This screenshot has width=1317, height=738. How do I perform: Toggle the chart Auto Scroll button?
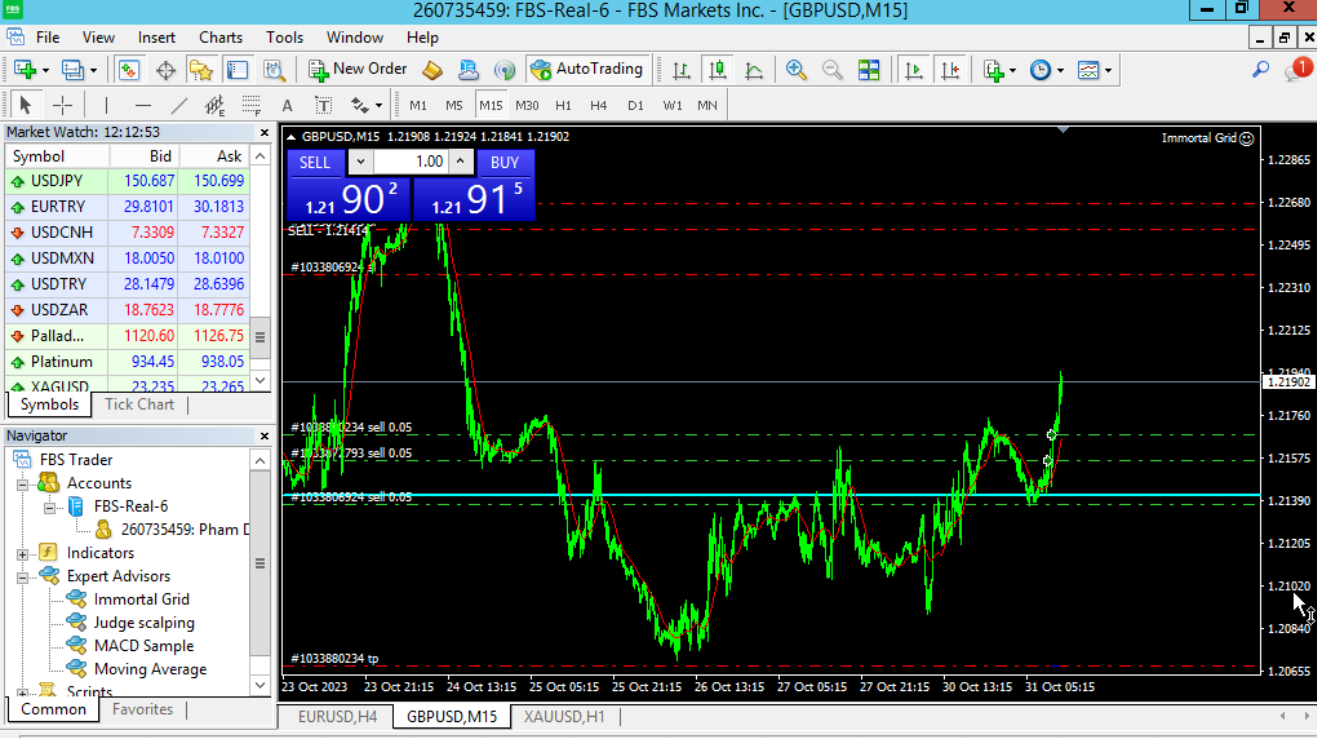[913, 70]
